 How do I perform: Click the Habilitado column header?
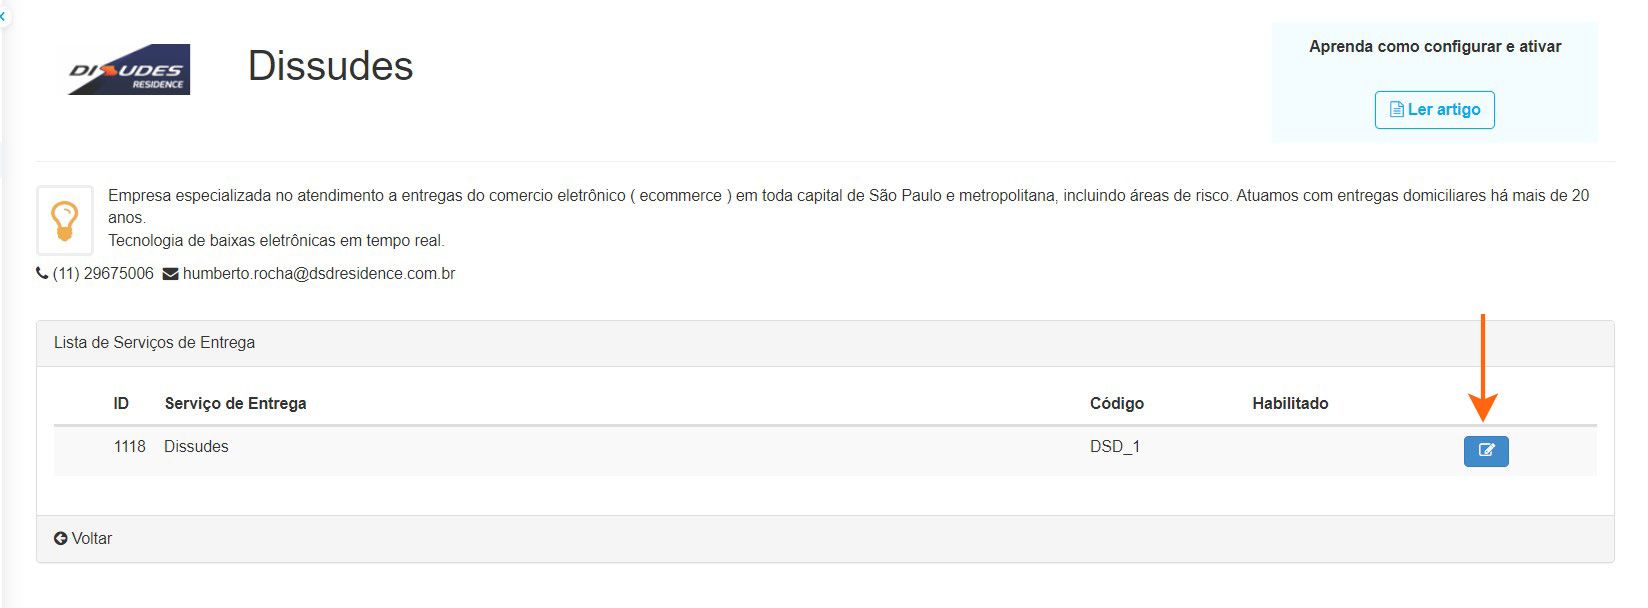(x=1290, y=404)
